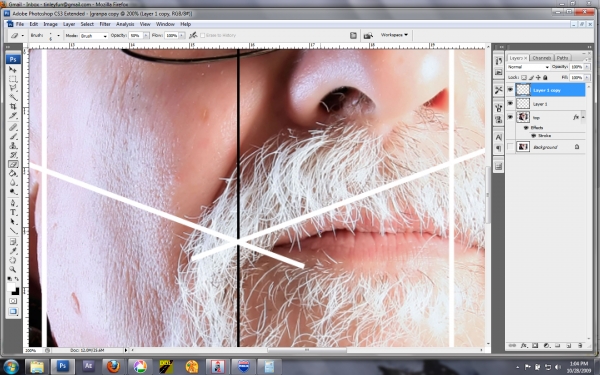Select the Pen tool
The width and height of the screenshot is (600, 375).
tap(13, 203)
